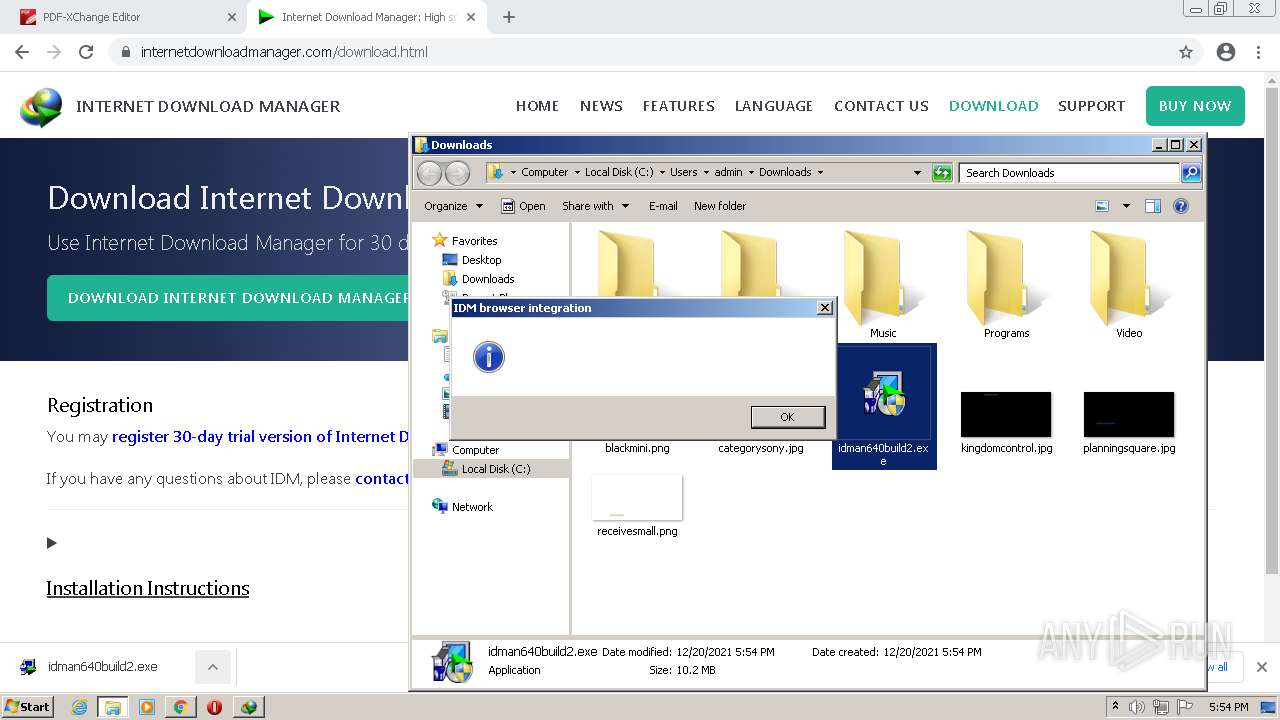The height and width of the screenshot is (720, 1280).
Task: Close the Chrome downloads bar
Action: 1262,667
